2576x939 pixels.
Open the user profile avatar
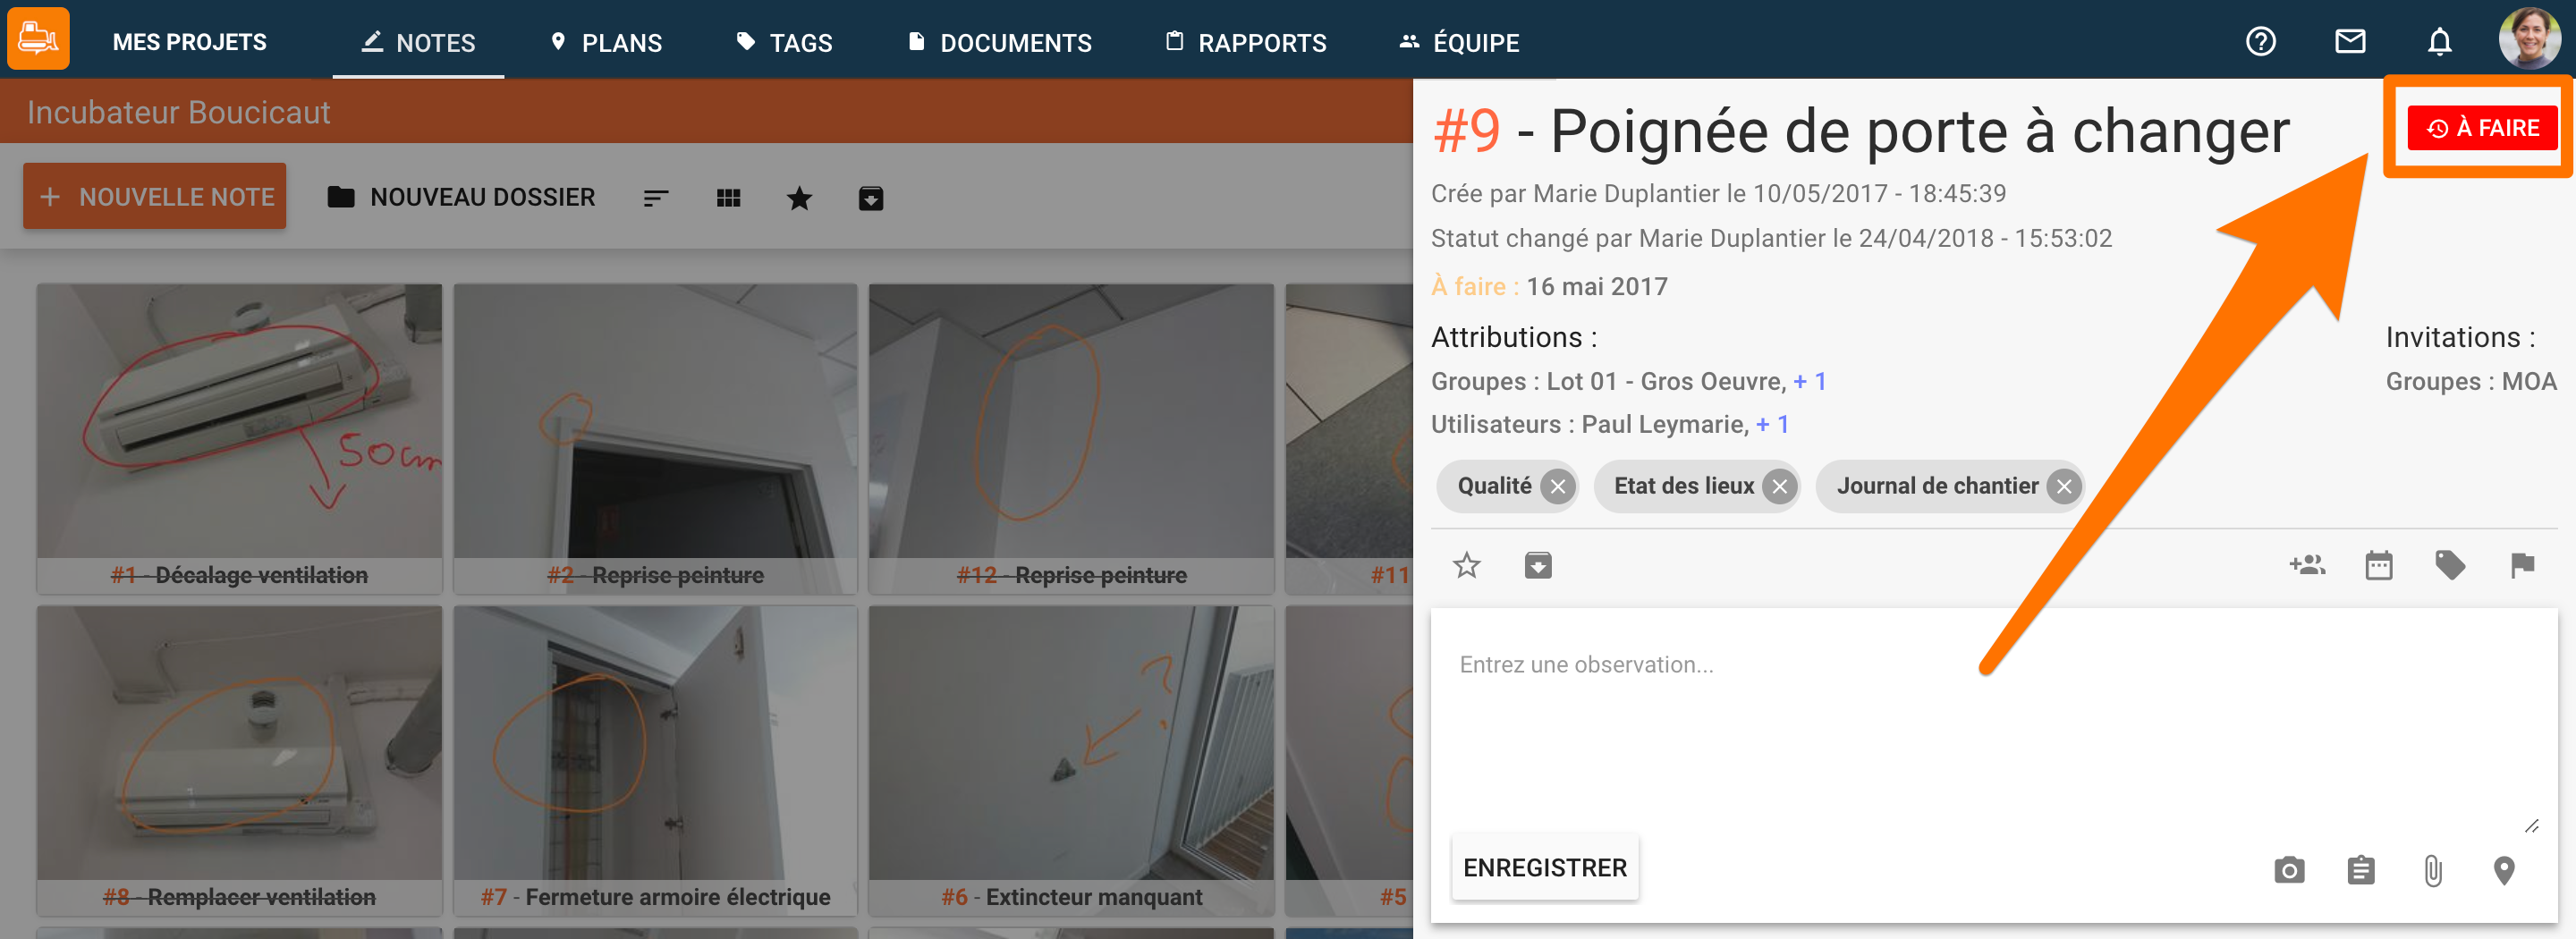pos(2529,38)
